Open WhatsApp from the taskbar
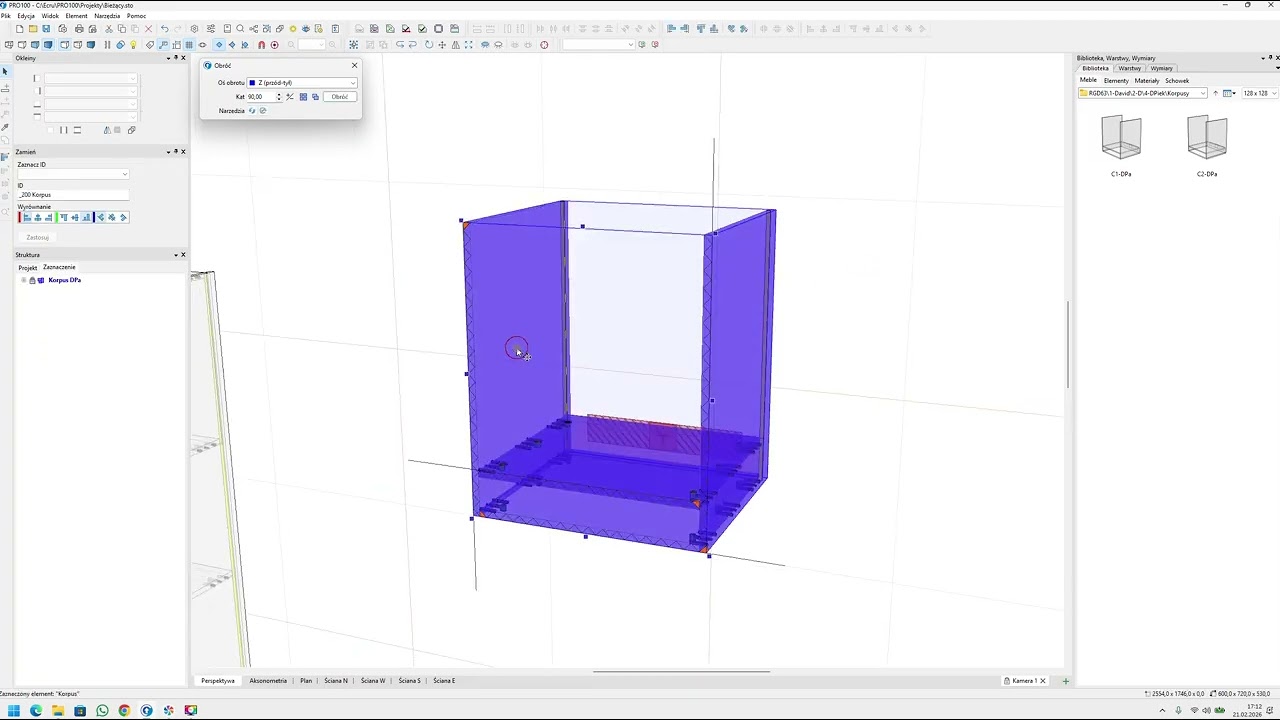1280x720 pixels. (102, 711)
